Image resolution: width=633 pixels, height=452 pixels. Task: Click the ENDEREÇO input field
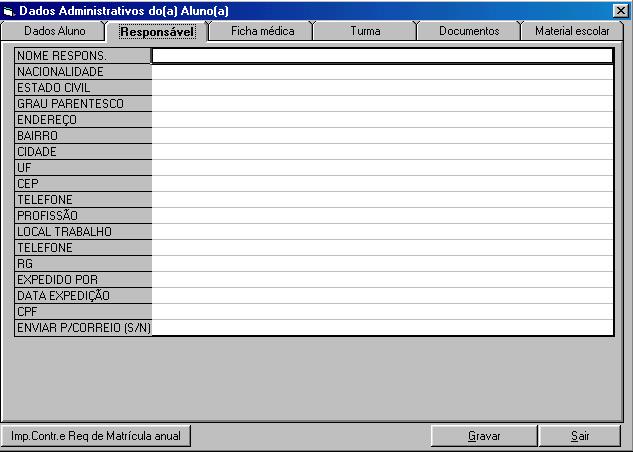[x=382, y=120]
